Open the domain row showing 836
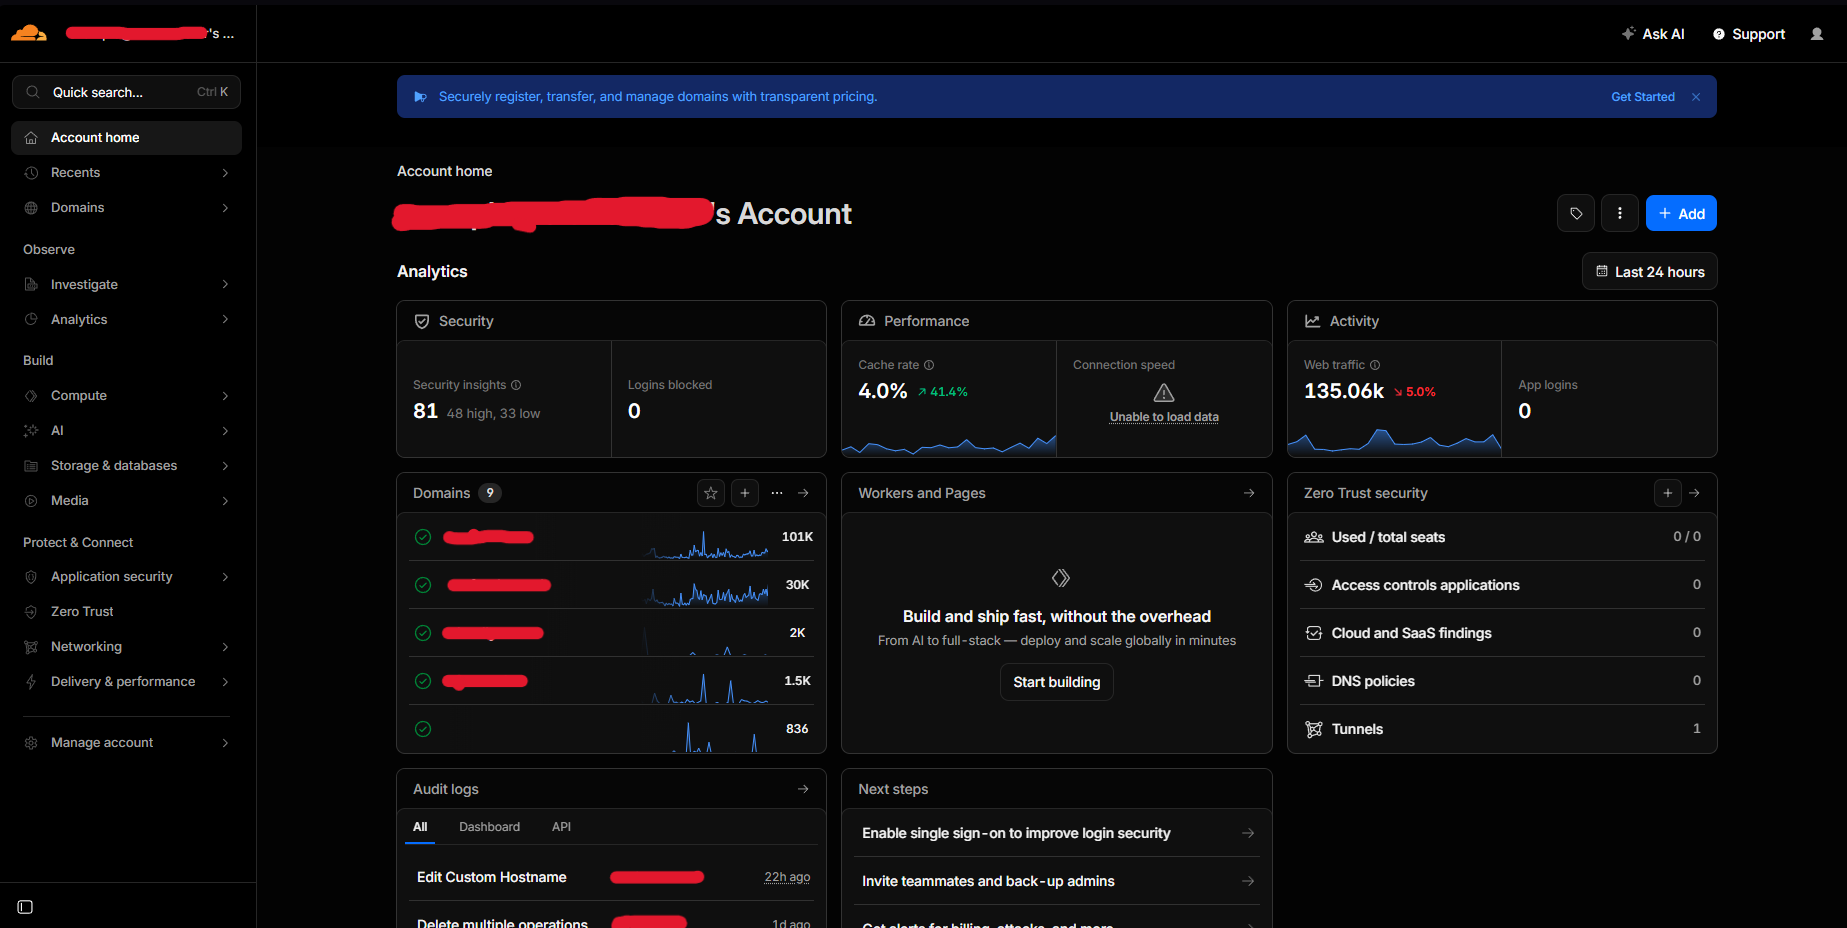1847x928 pixels. tap(612, 729)
